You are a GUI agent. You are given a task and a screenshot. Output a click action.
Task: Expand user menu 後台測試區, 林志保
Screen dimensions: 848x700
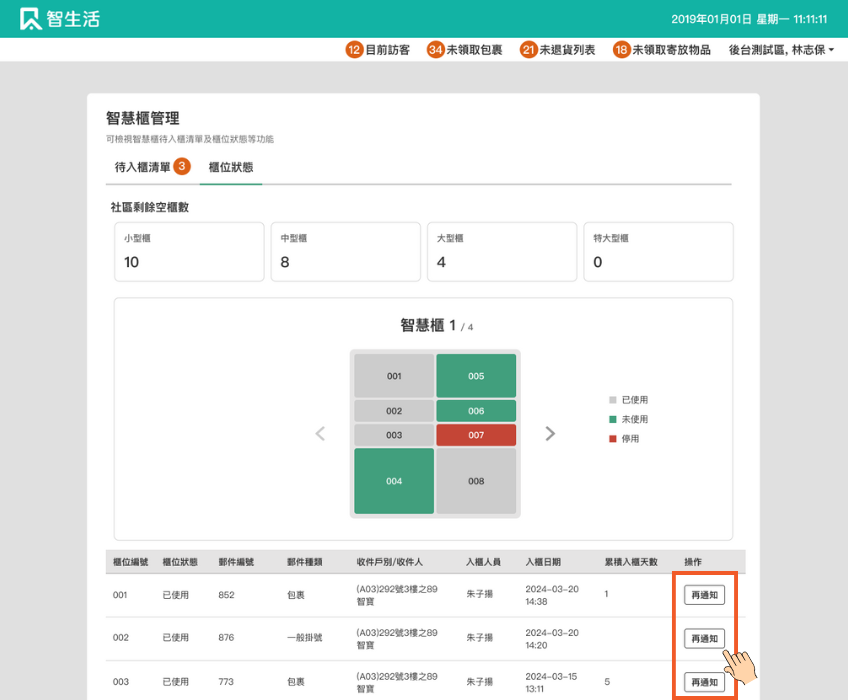pos(781,49)
